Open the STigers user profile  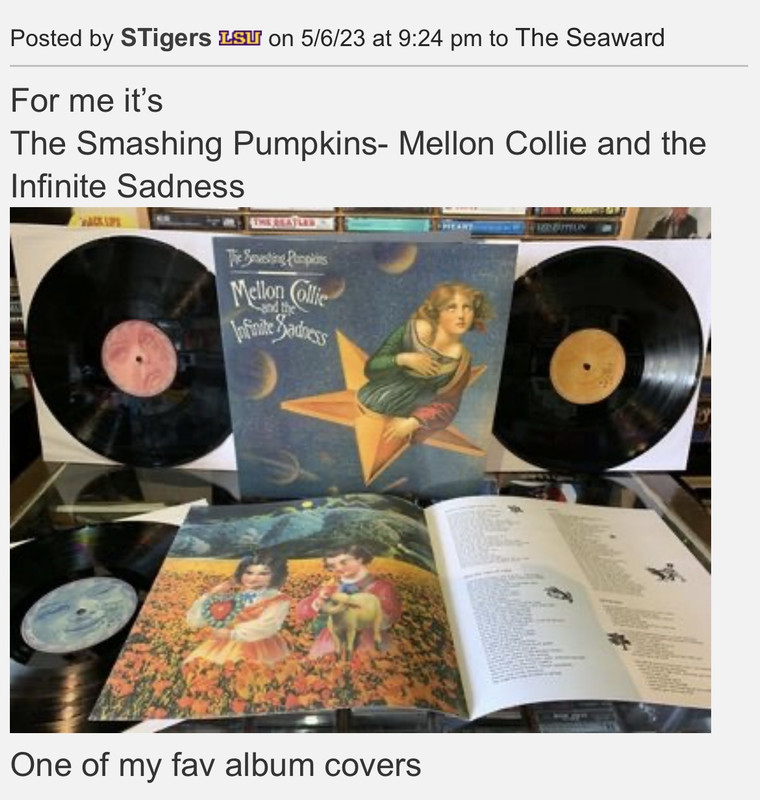point(165,38)
